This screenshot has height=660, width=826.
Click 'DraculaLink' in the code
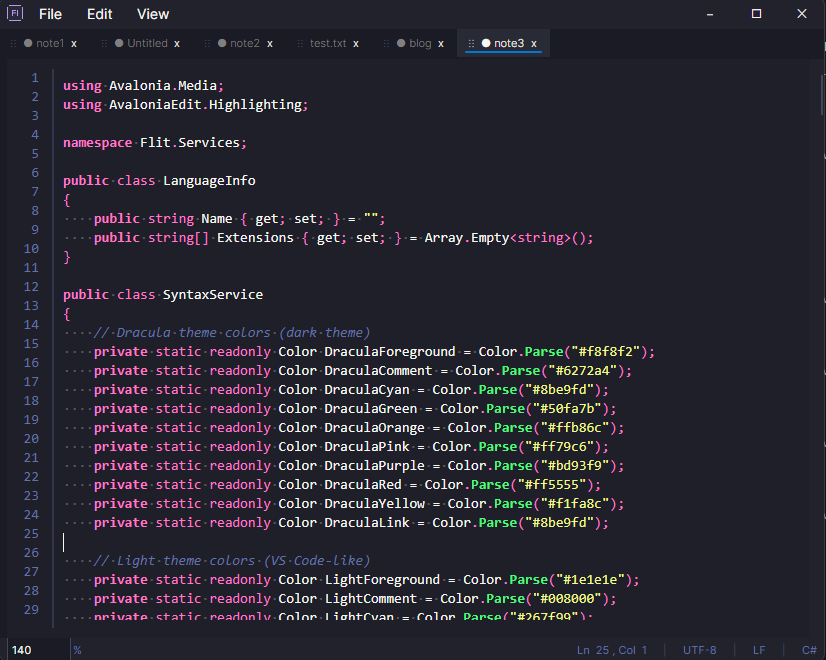pyautogui.click(x=367, y=523)
